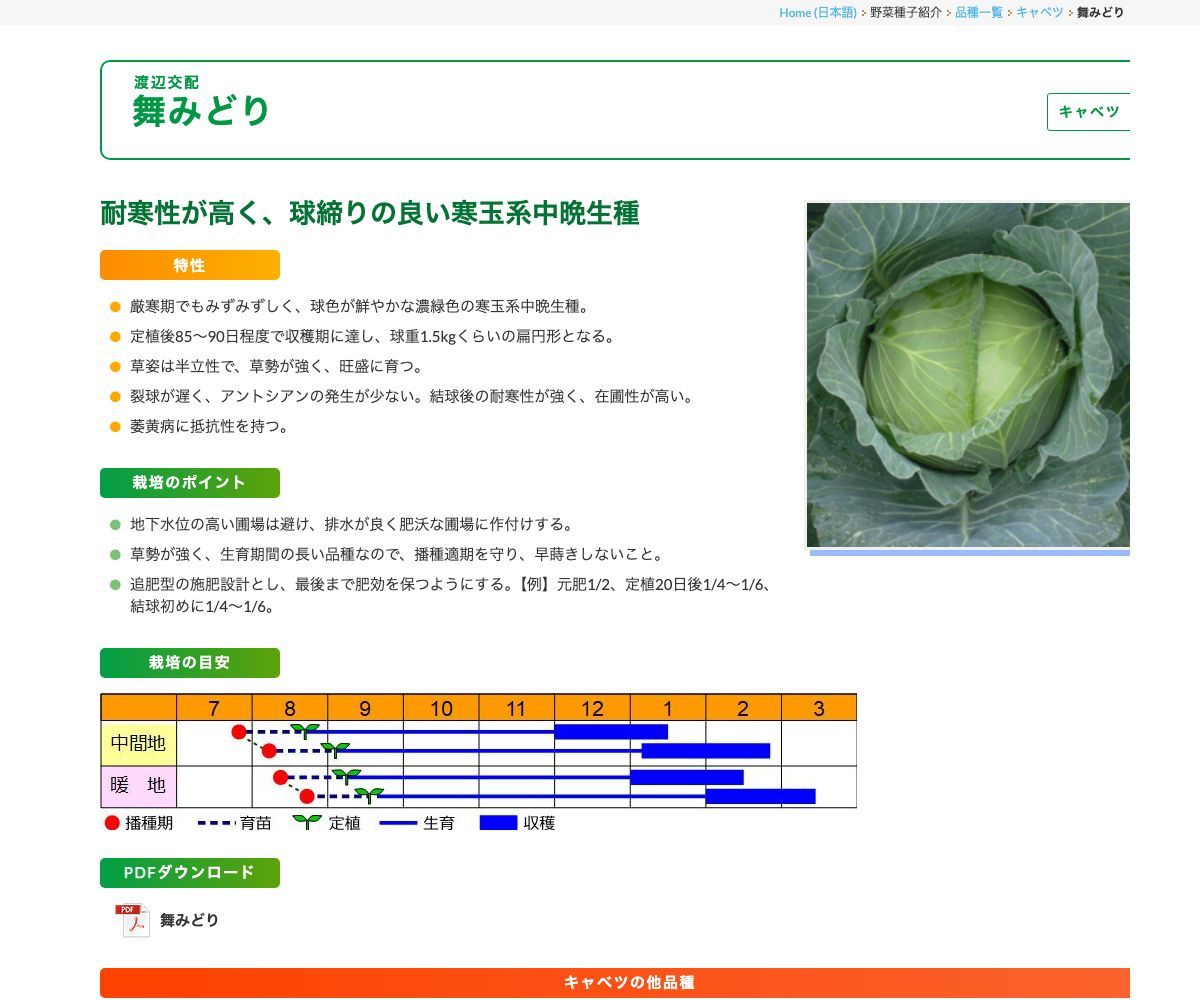Click the PDFダウンロード section header
Image resolution: width=1200 pixels, height=1000 pixels.
(189, 872)
